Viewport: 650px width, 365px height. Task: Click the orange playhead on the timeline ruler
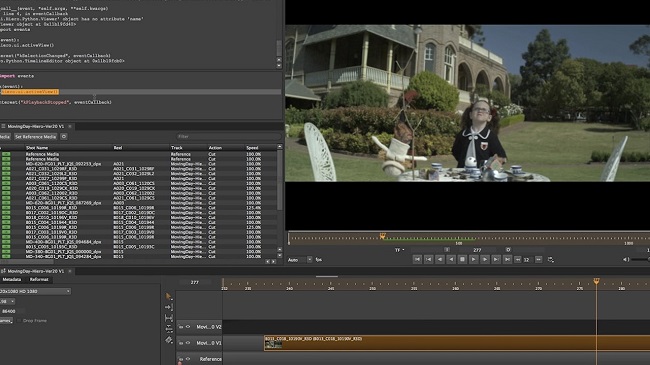(x=597, y=282)
